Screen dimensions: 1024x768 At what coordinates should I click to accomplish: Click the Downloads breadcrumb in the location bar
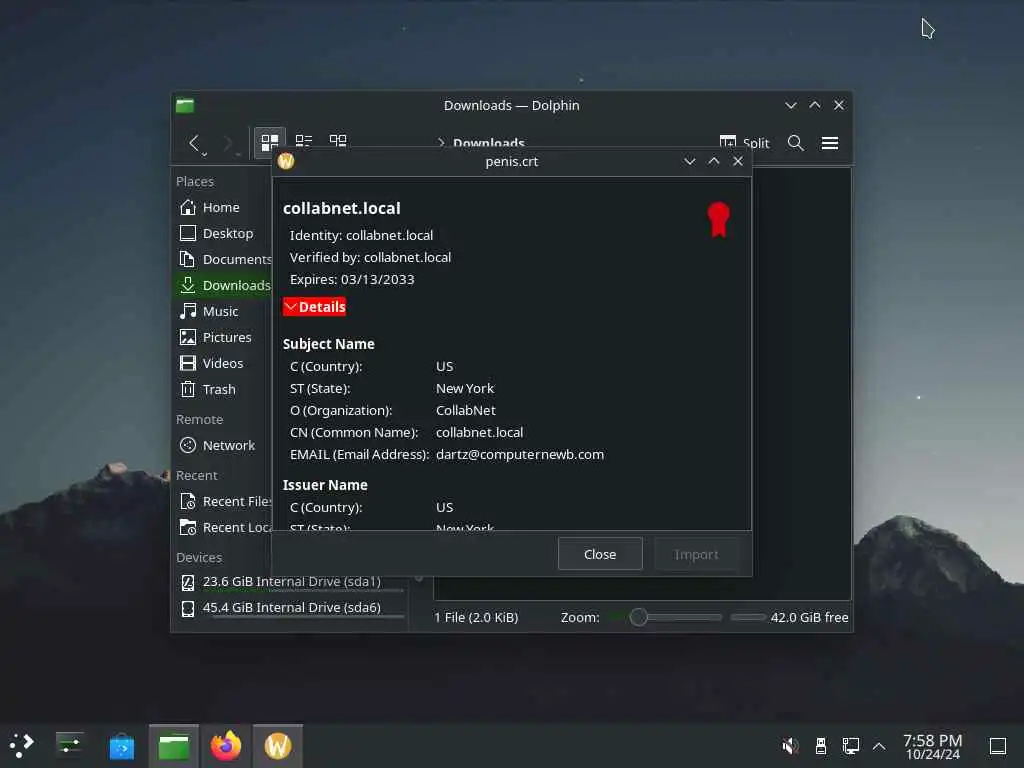click(x=488, y=143)
